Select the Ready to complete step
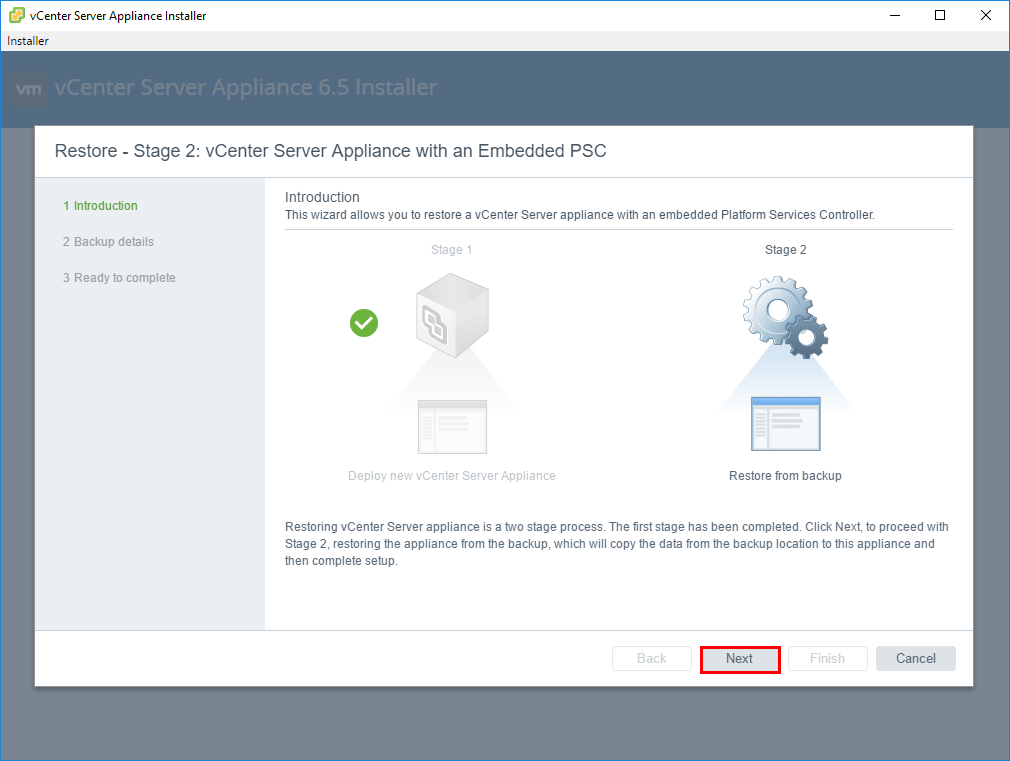This screenshot has height=761, width=1010. coord(119,278)
